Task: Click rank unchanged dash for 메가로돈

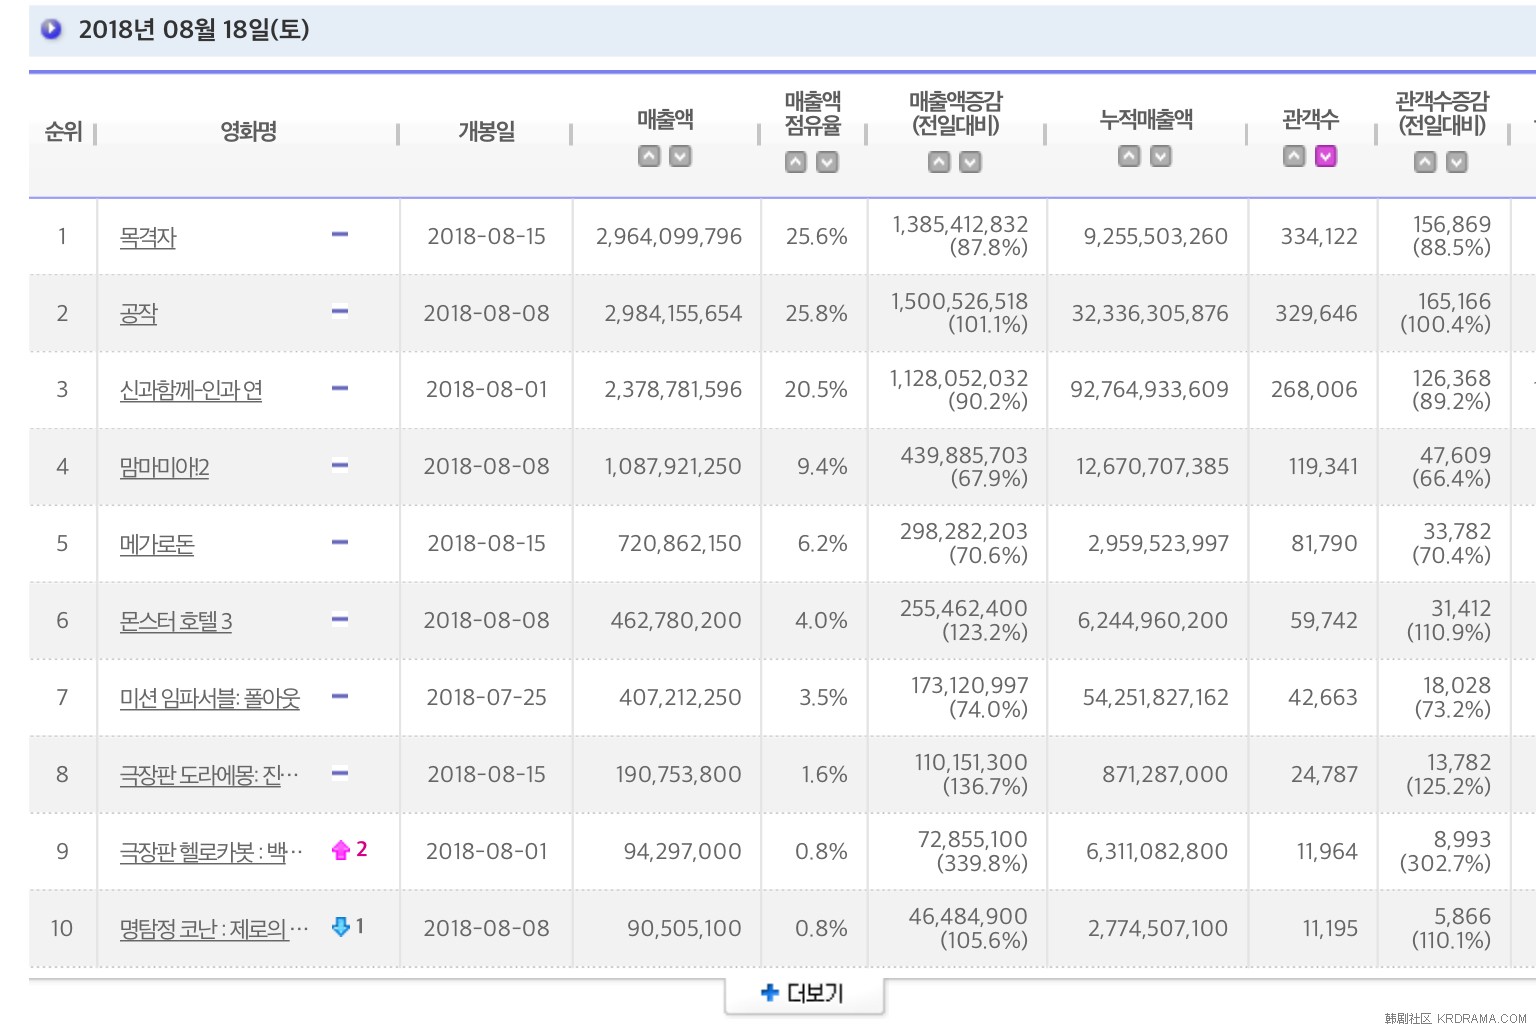Action: point(340,542)
